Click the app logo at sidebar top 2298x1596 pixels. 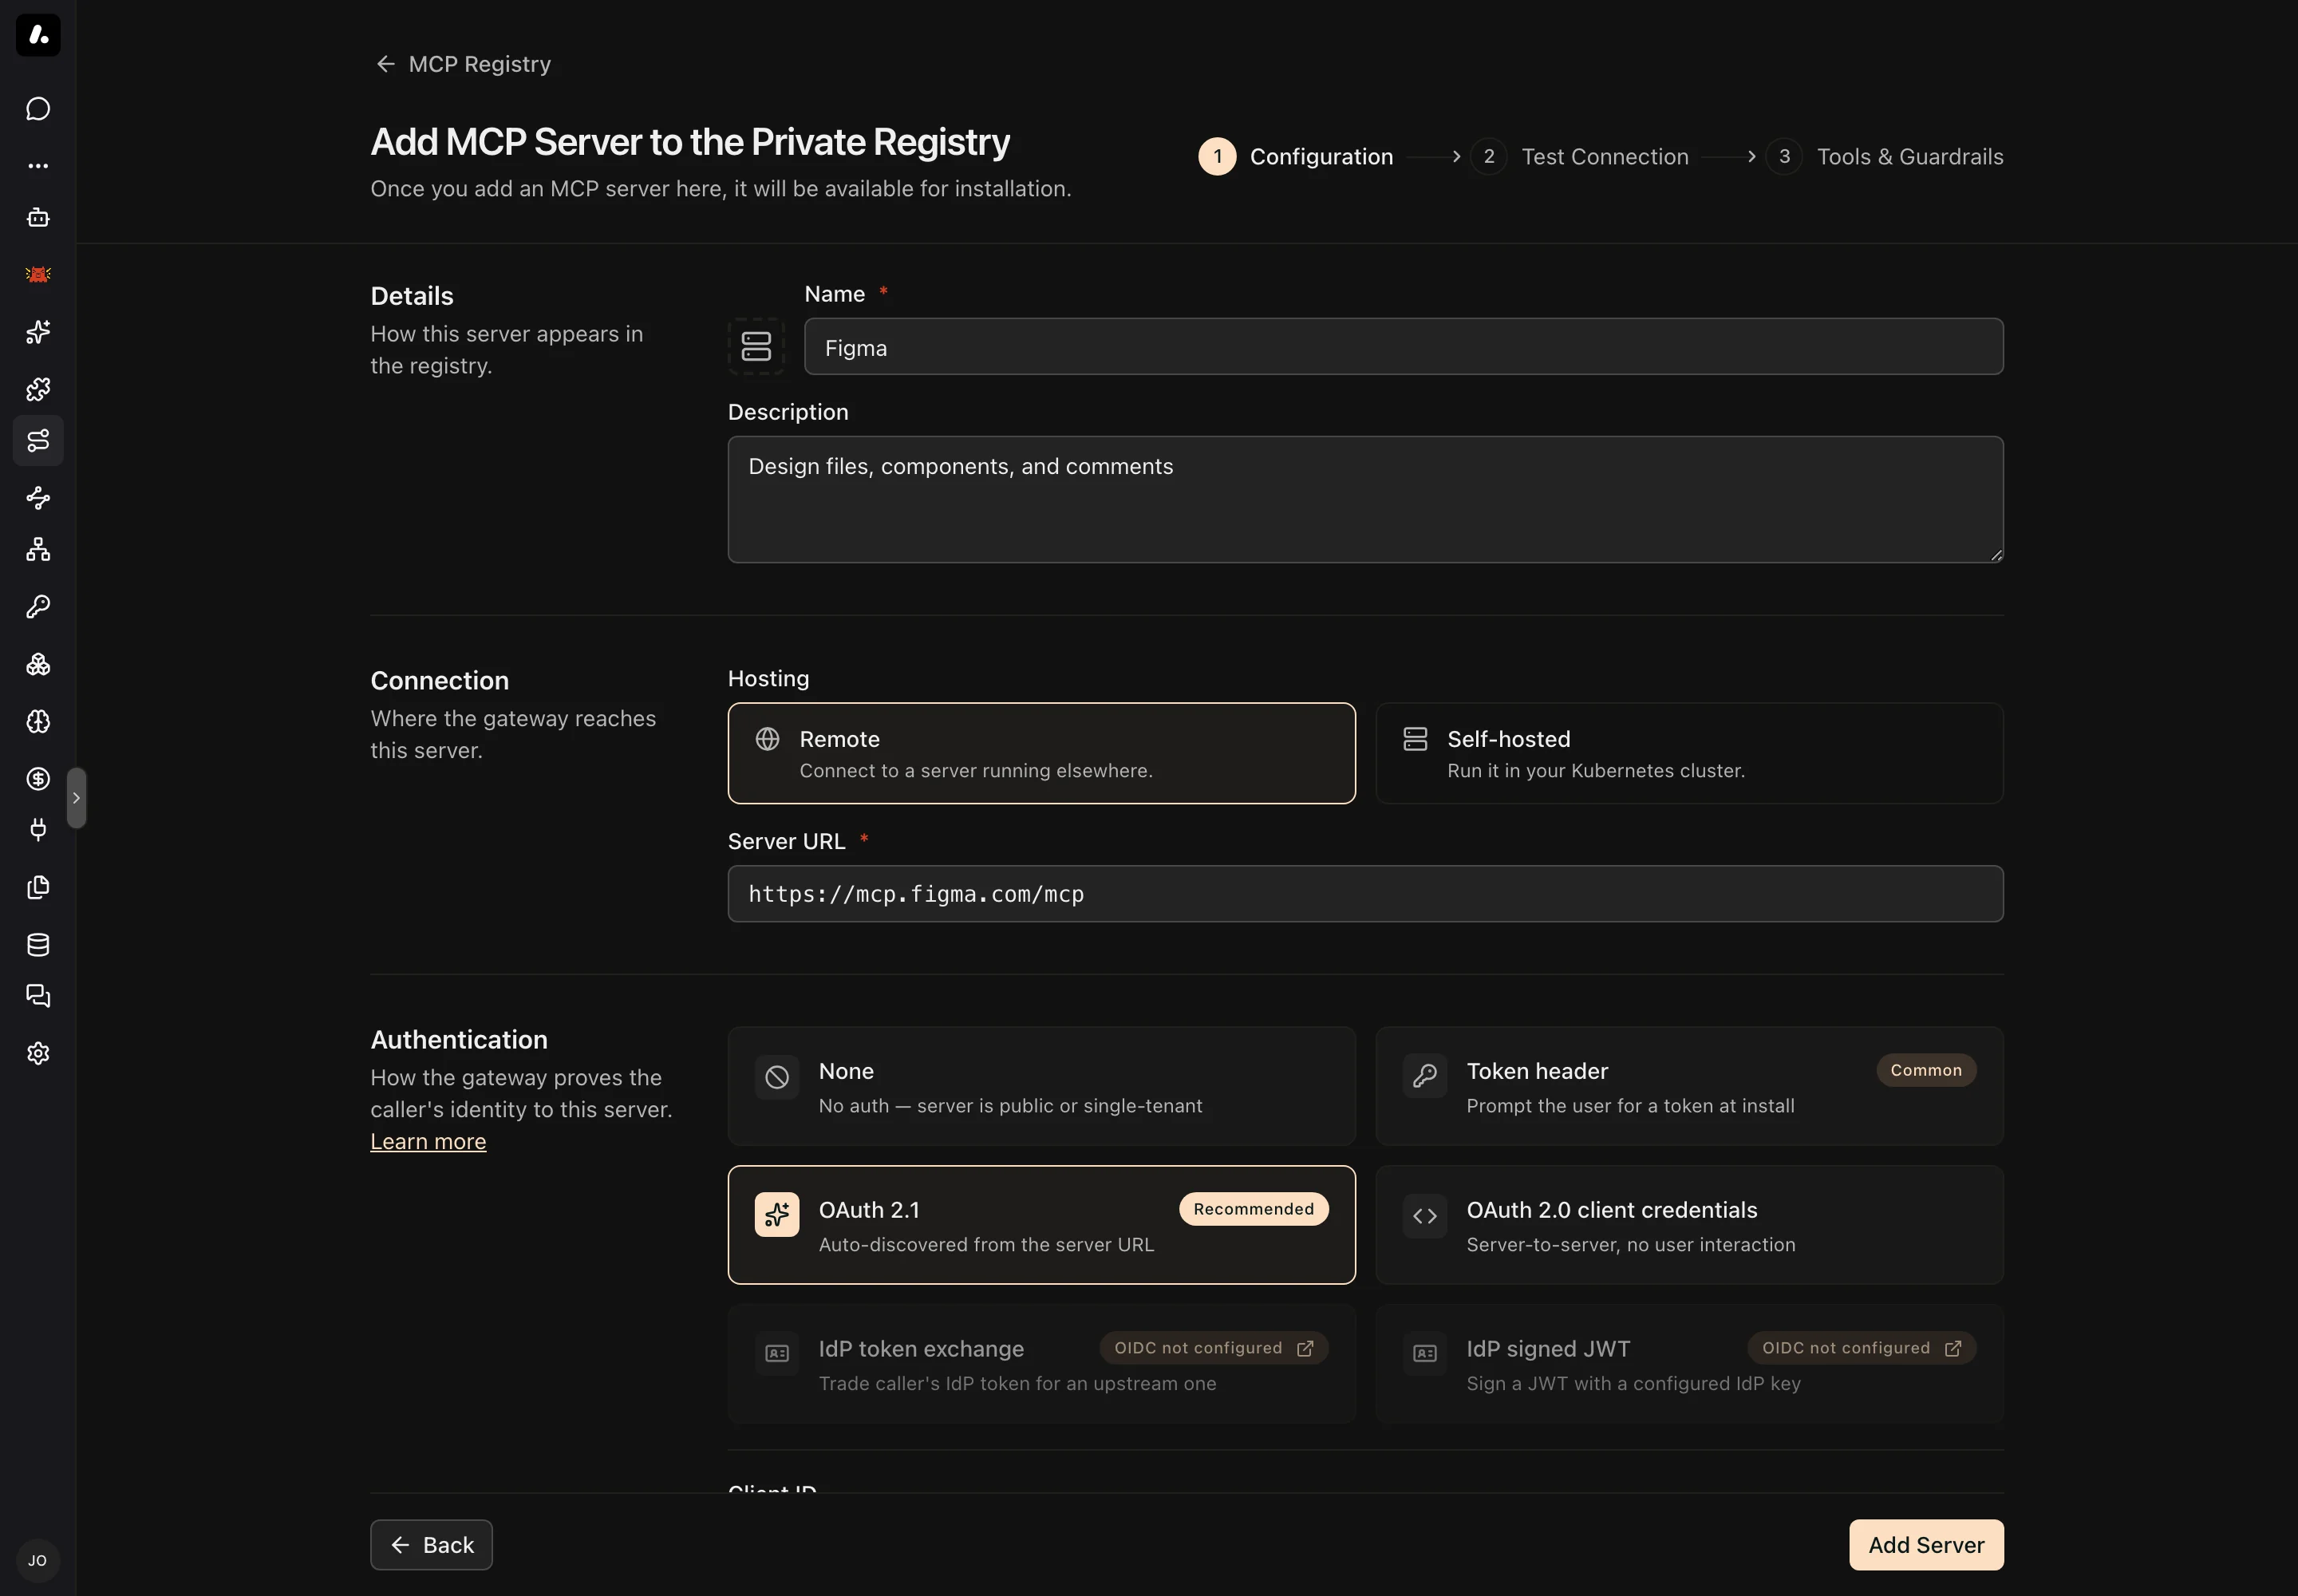tap(38, 35)
